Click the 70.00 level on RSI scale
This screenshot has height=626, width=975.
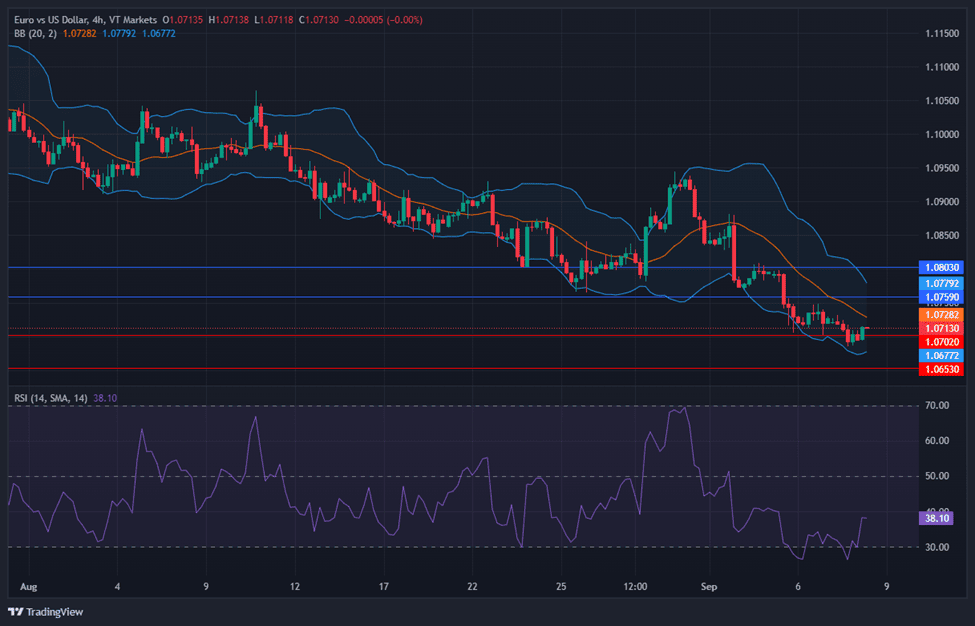[x=937, y=406]
